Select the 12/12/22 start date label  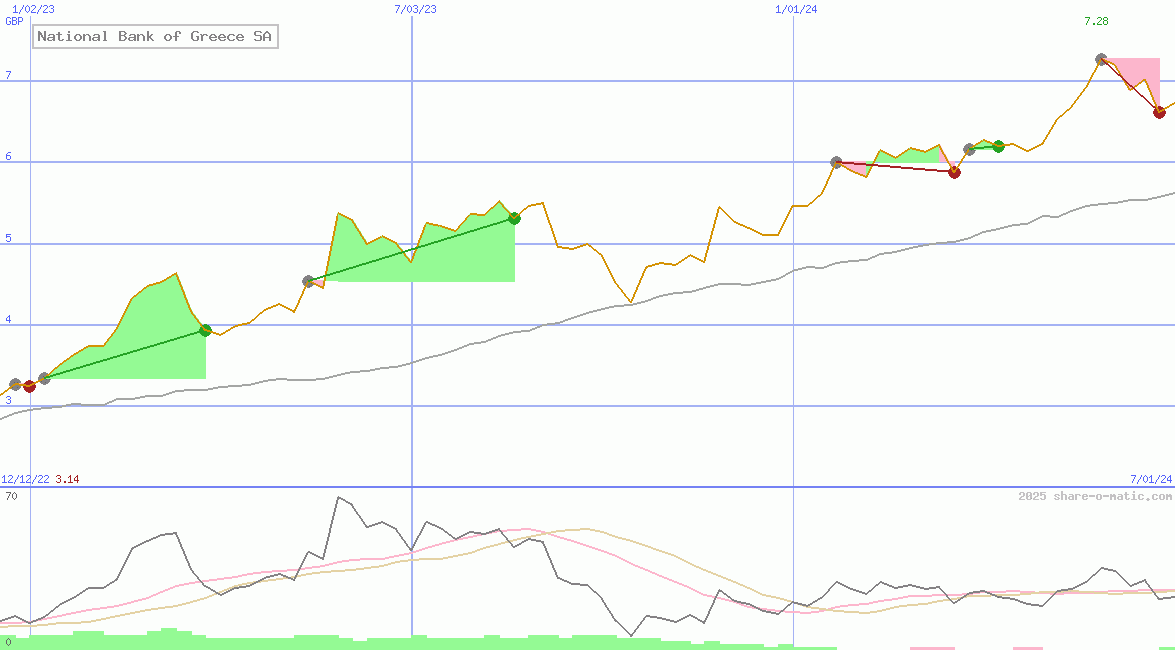click(25, 480)
